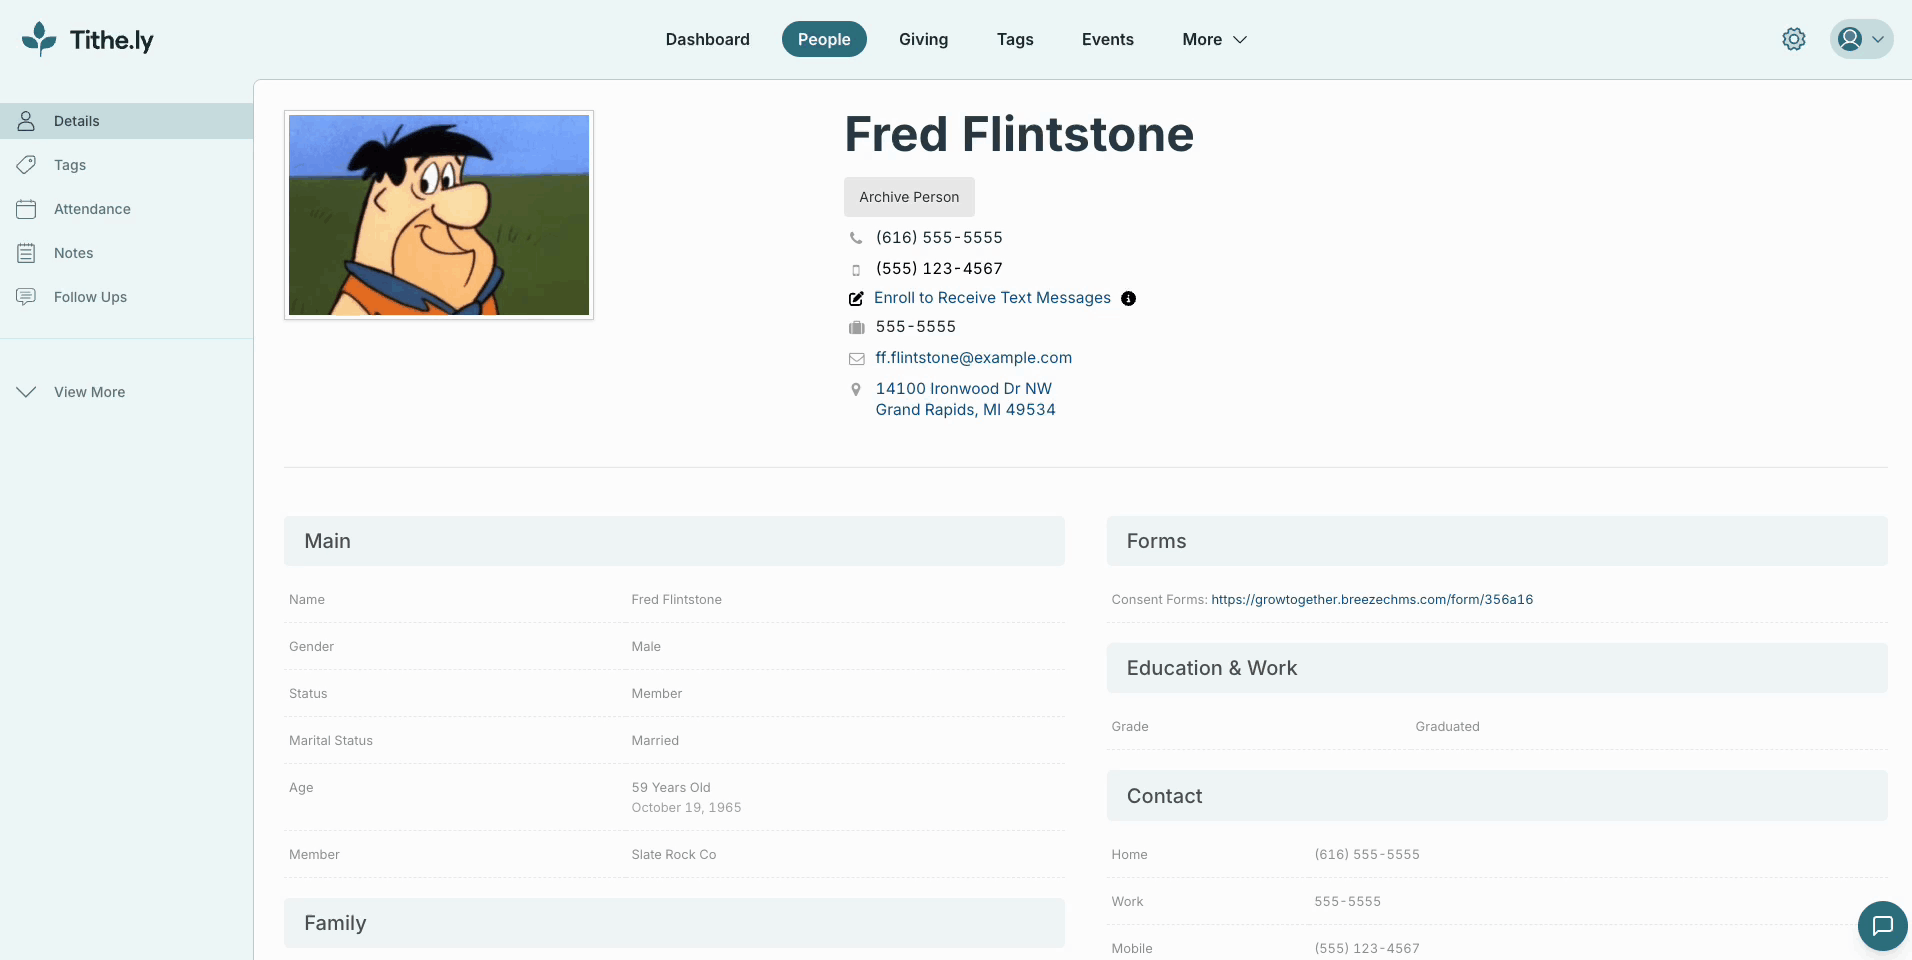
Task: Click the (616) 555-5555 phone number in header
Action: [939, 238]
